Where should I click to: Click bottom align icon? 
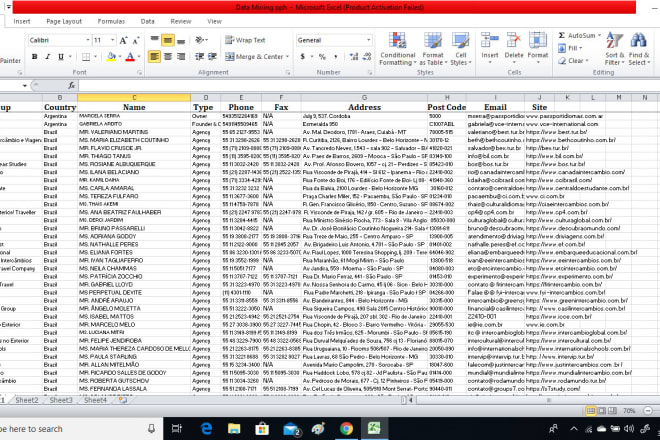pos(181,40)
